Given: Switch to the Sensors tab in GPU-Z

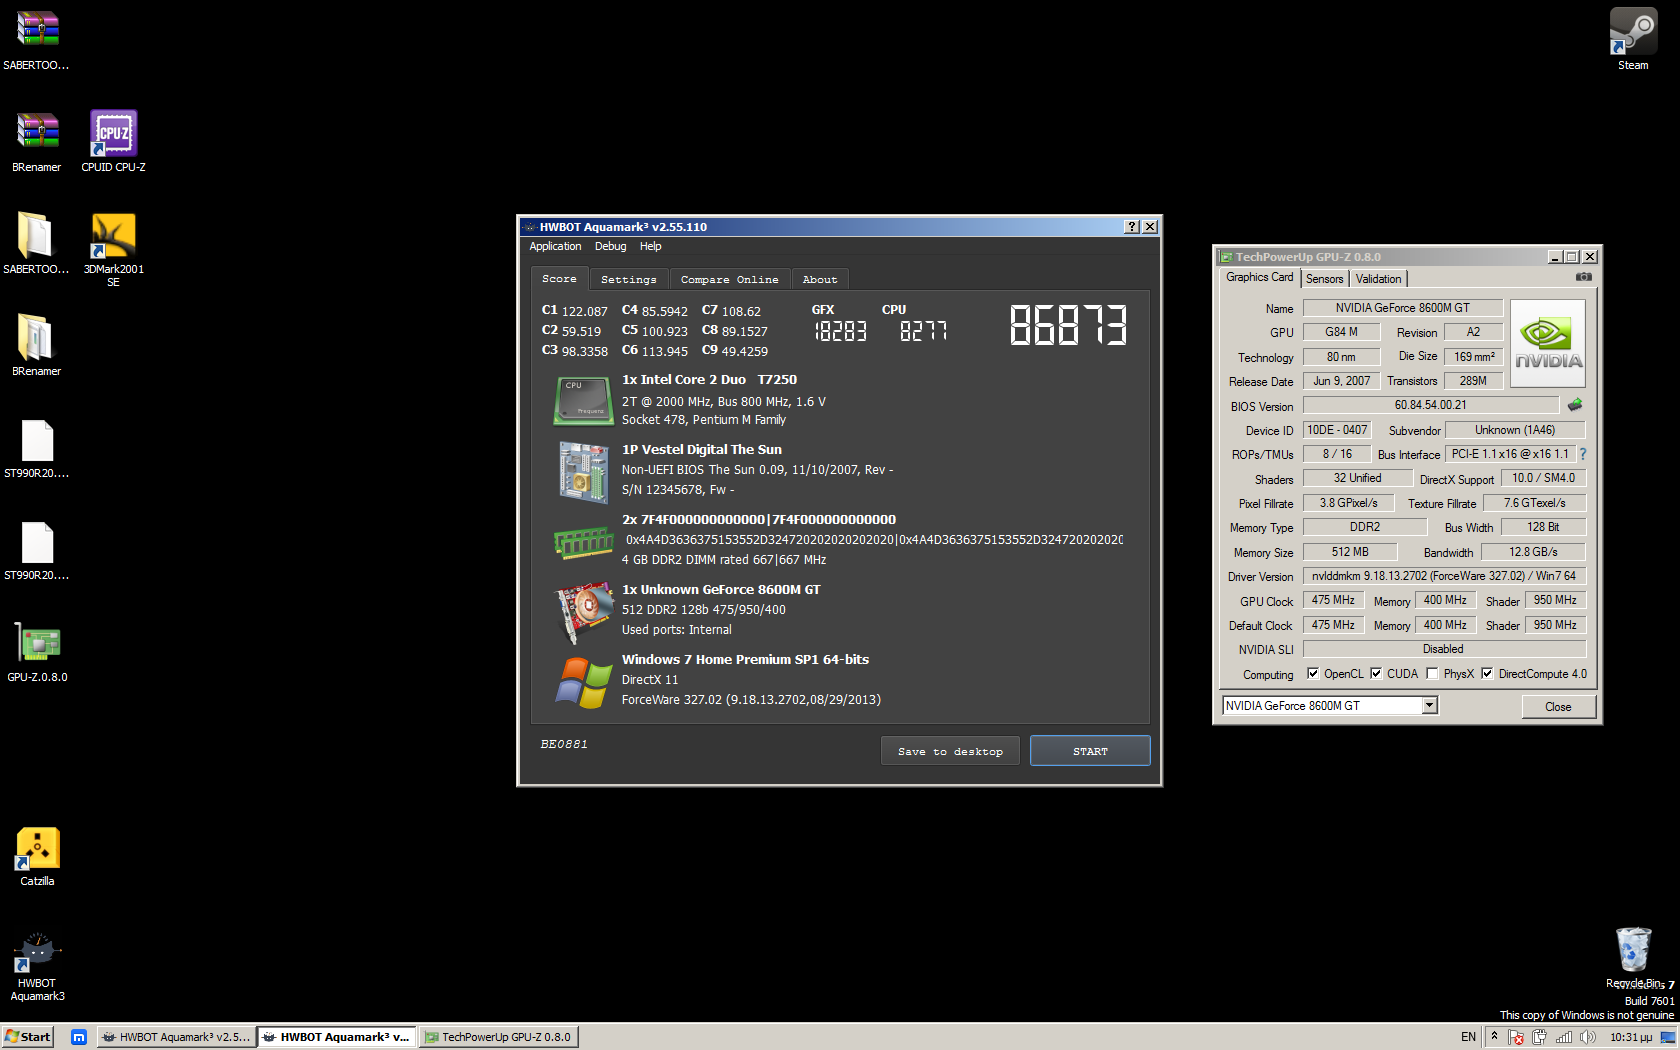Looking at the screenshot, I should (x=1324, y=279).
